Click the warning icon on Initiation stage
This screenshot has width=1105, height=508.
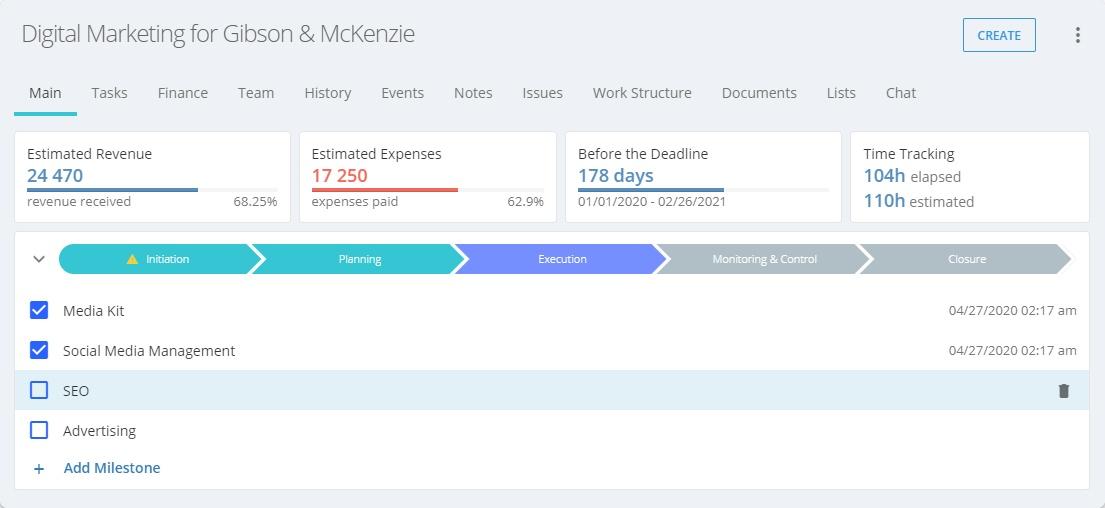tap(132, 259)
